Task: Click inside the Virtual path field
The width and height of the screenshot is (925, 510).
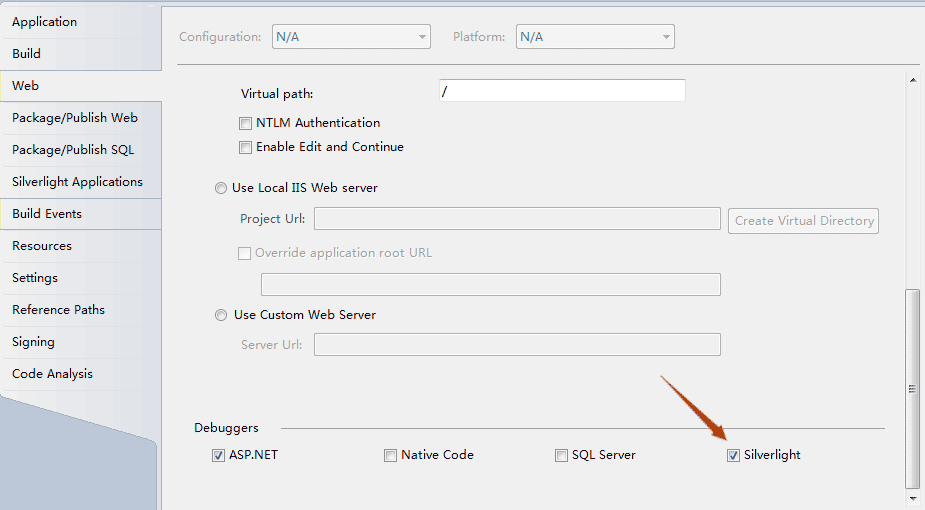Action: coord(562,91)
